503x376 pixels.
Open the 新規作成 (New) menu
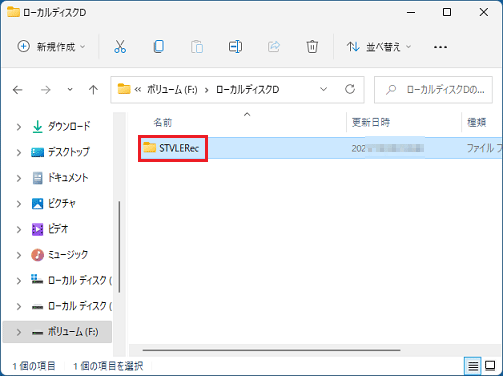coord(51,47)
